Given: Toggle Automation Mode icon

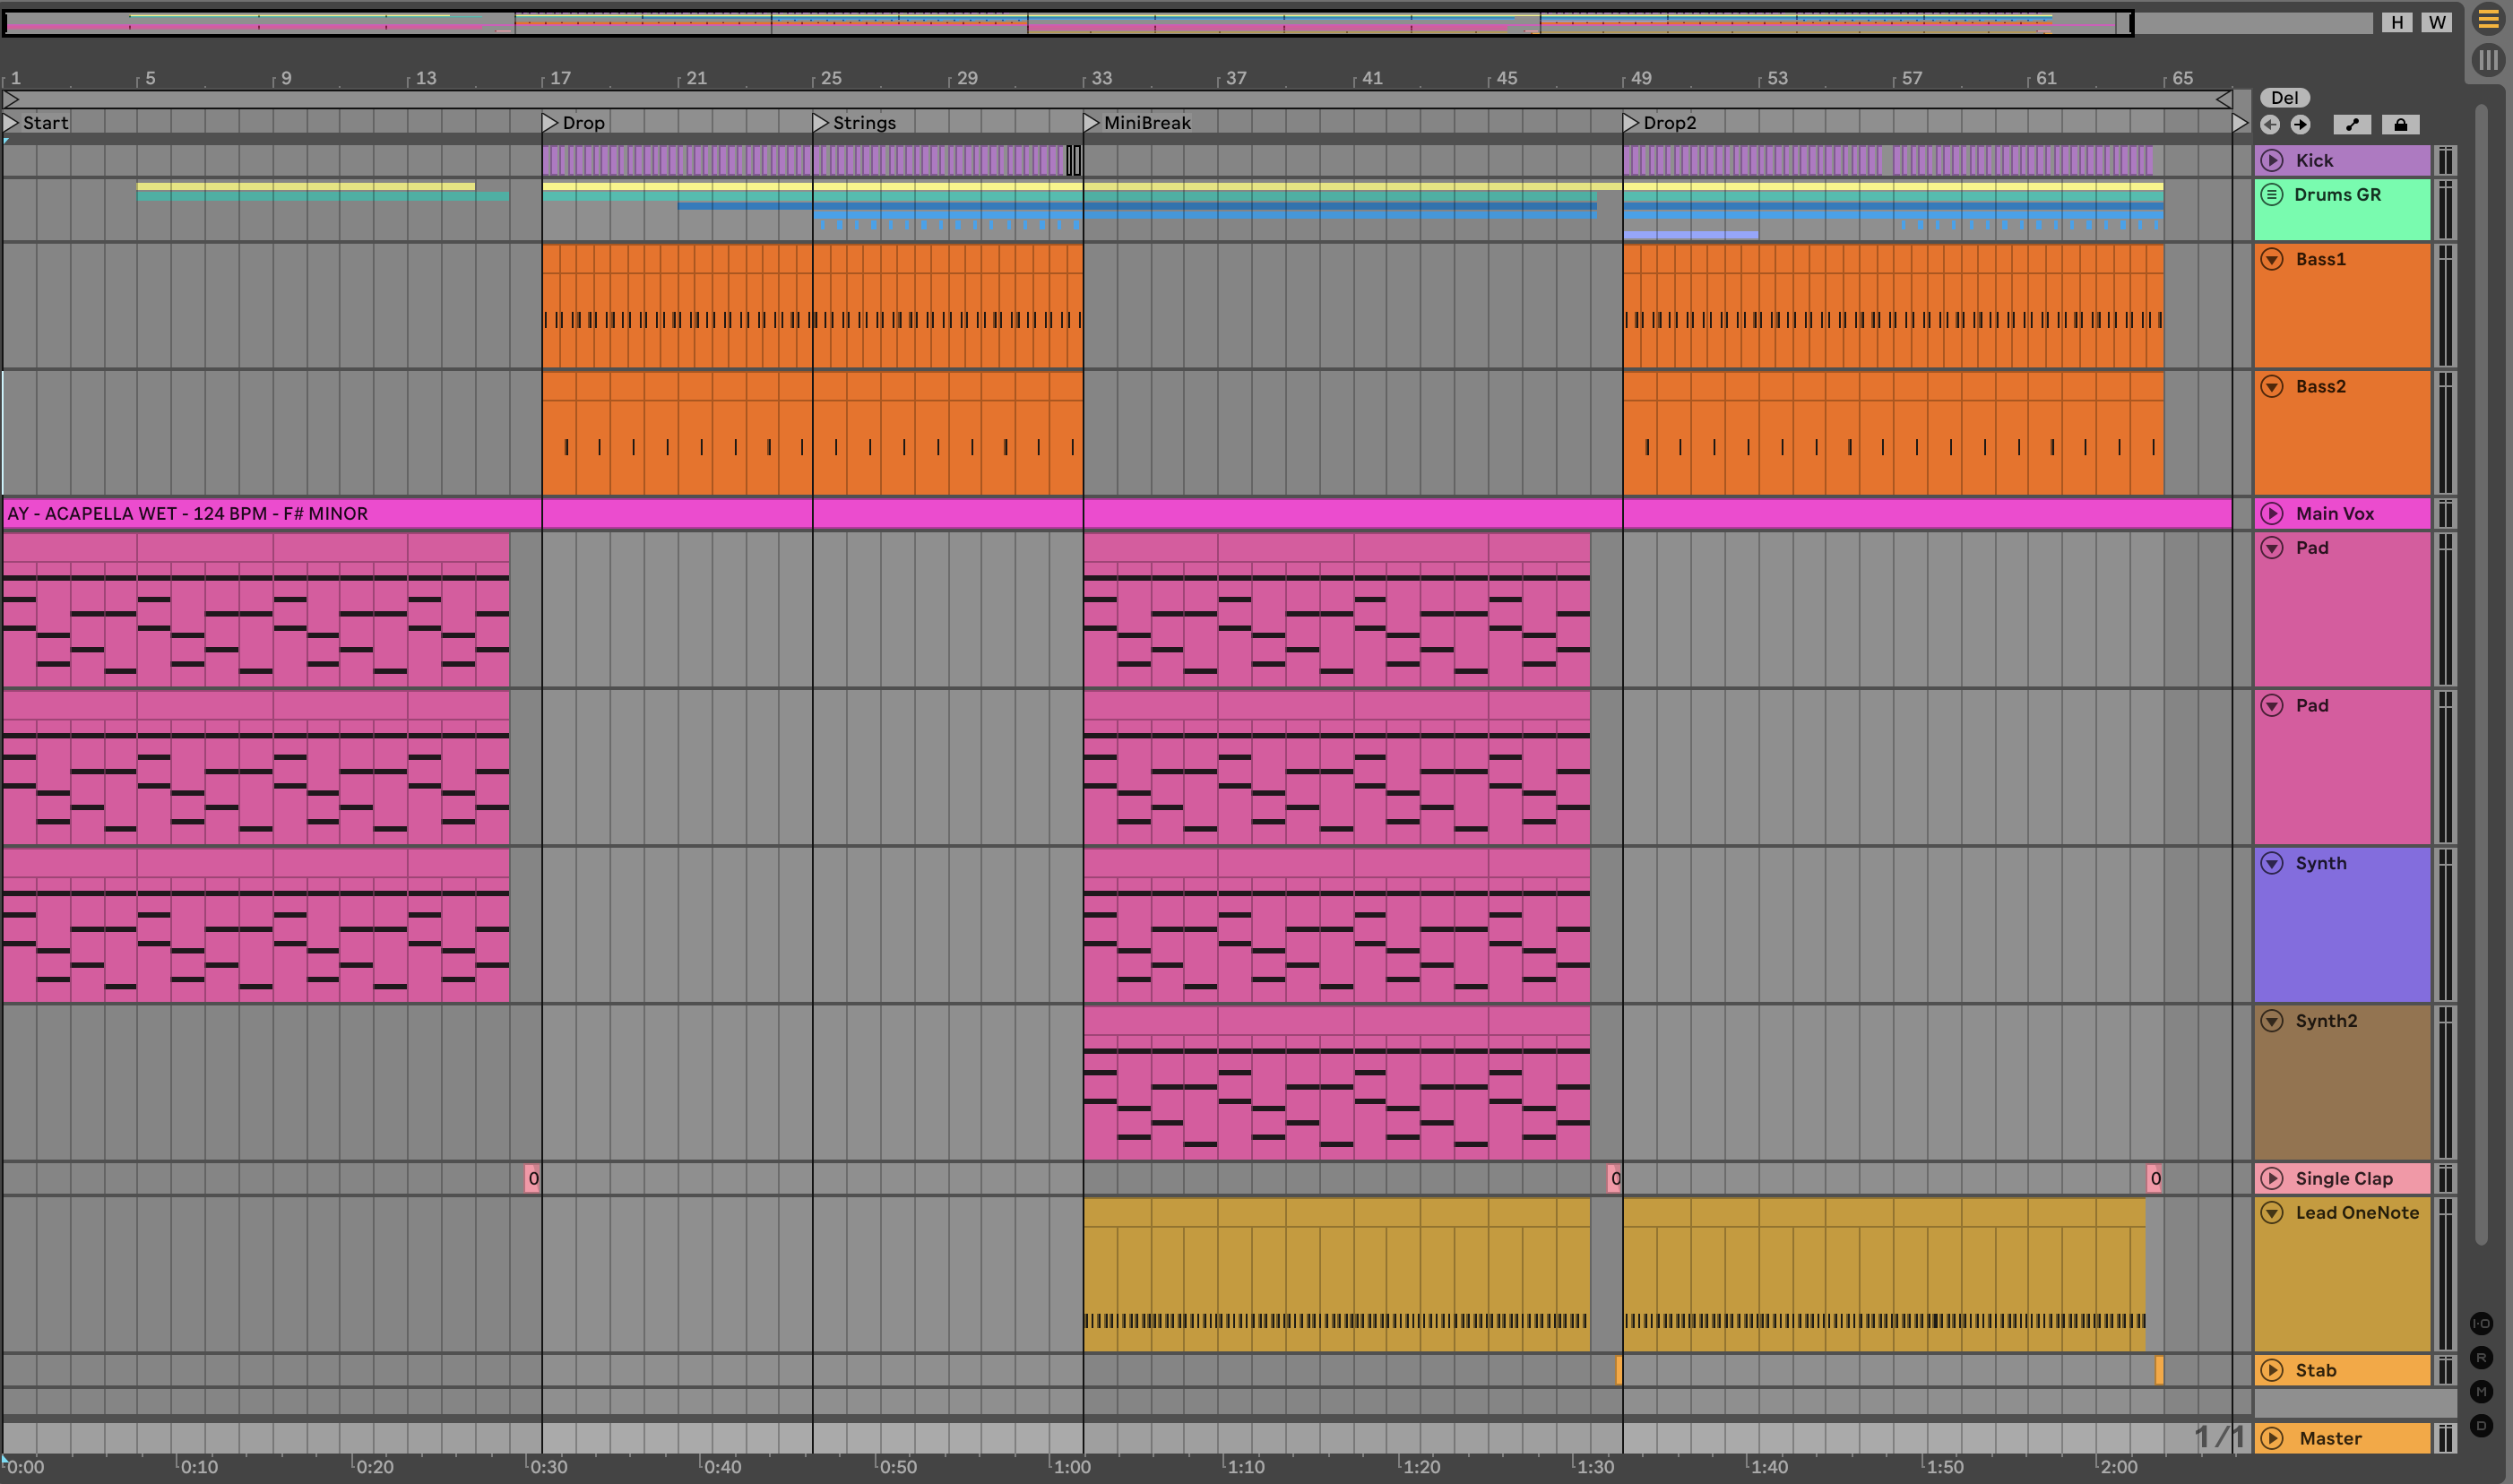Looking at the screenshot, I should [2351, 125].
